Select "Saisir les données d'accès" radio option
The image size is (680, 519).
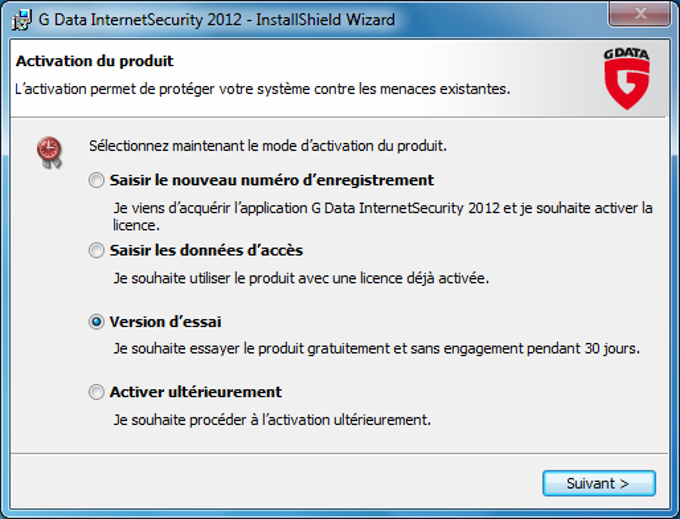tap(96, 251)
